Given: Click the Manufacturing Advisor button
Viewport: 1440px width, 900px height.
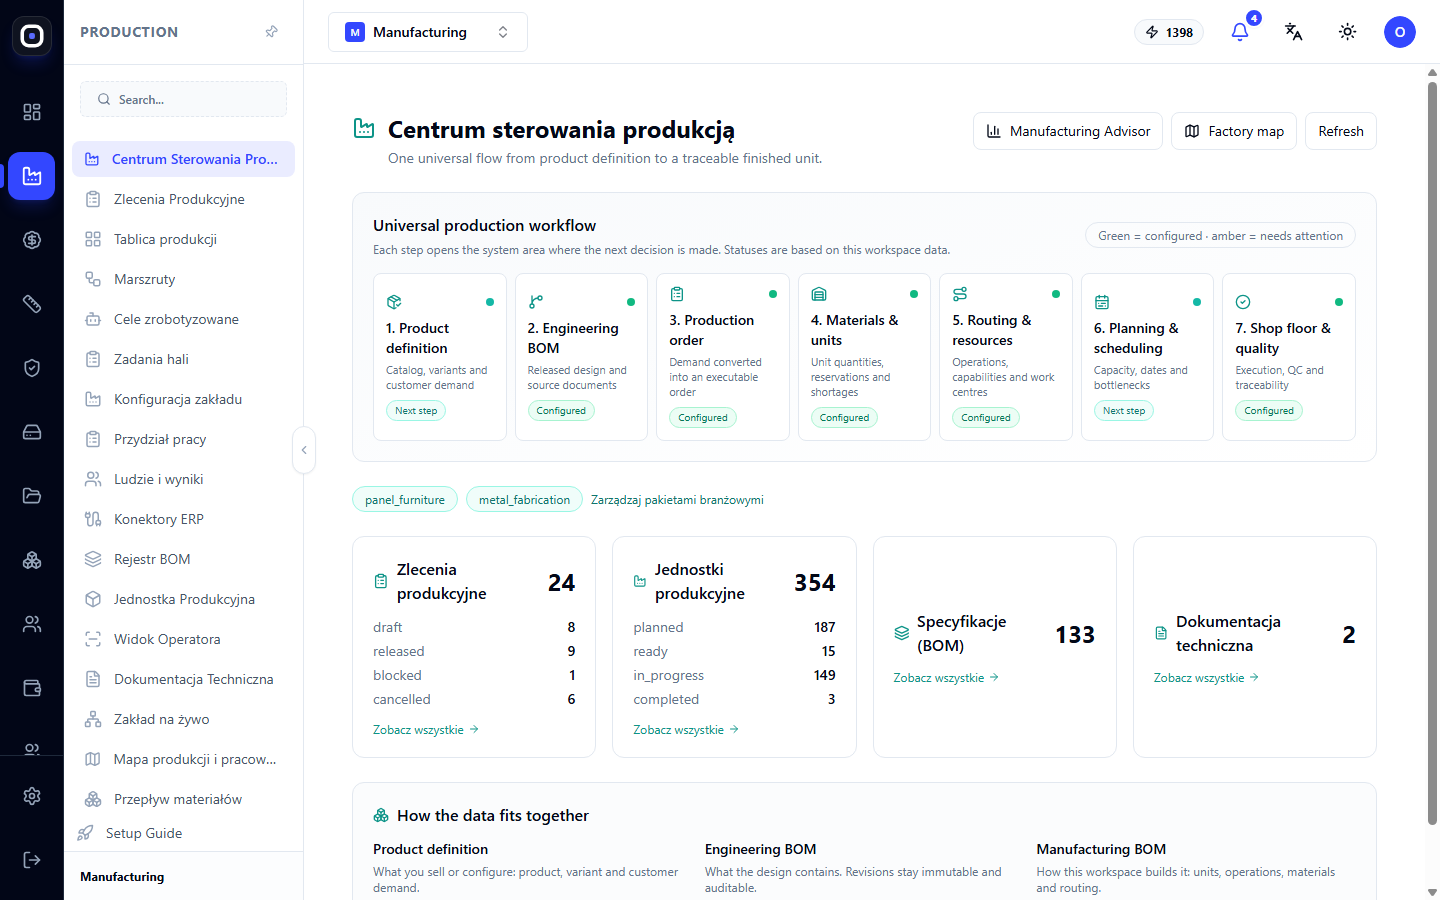Looking at the screenshot, I should click(1068, 131).
